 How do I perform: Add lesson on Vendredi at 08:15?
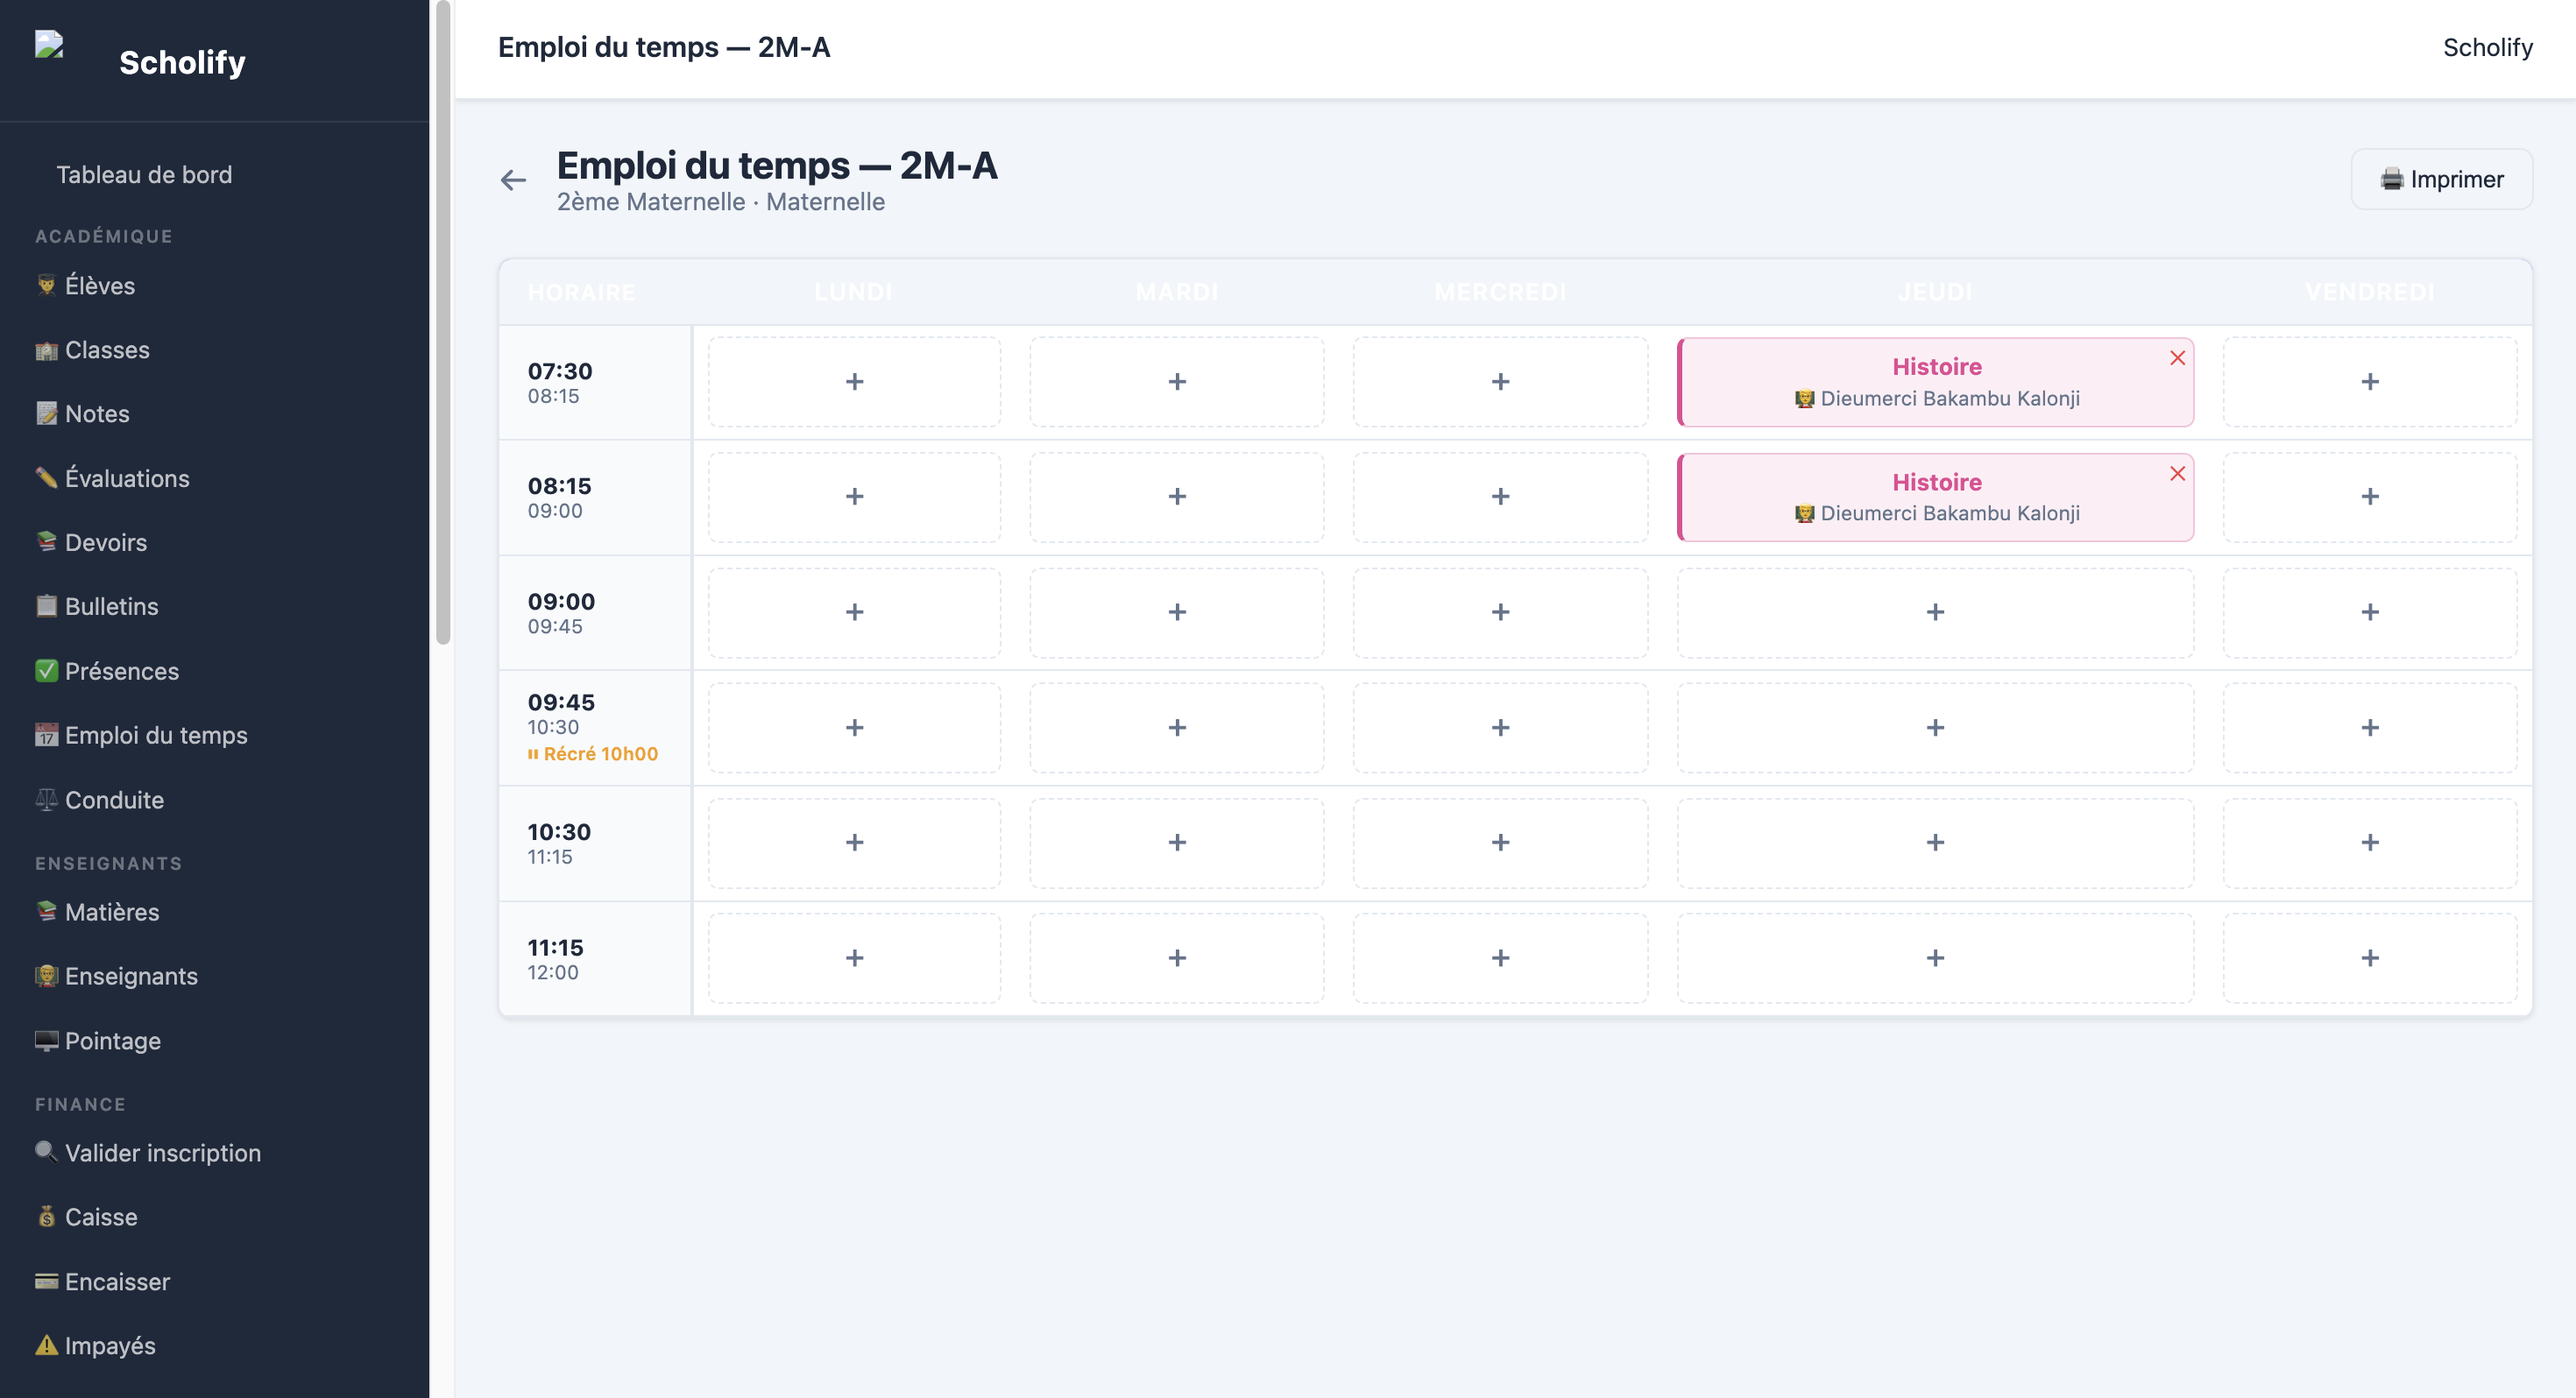2370,497
